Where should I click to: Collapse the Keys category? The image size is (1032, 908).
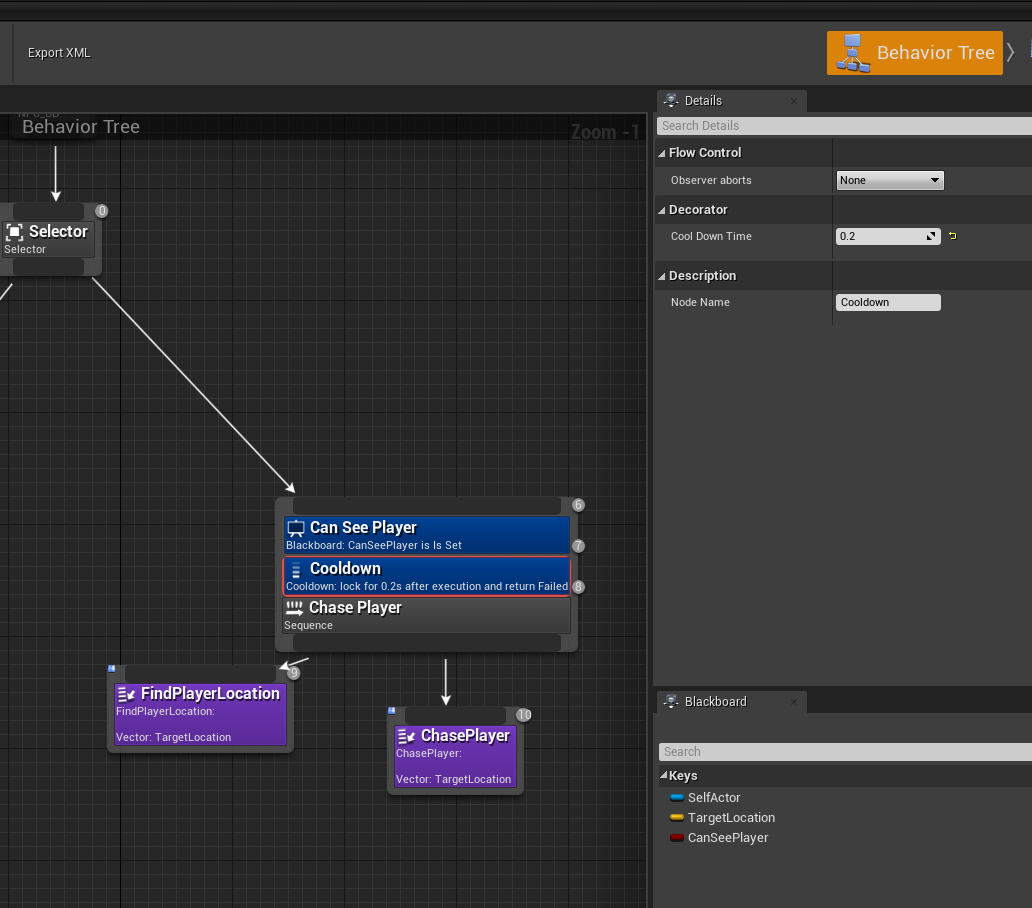point(663,775)
